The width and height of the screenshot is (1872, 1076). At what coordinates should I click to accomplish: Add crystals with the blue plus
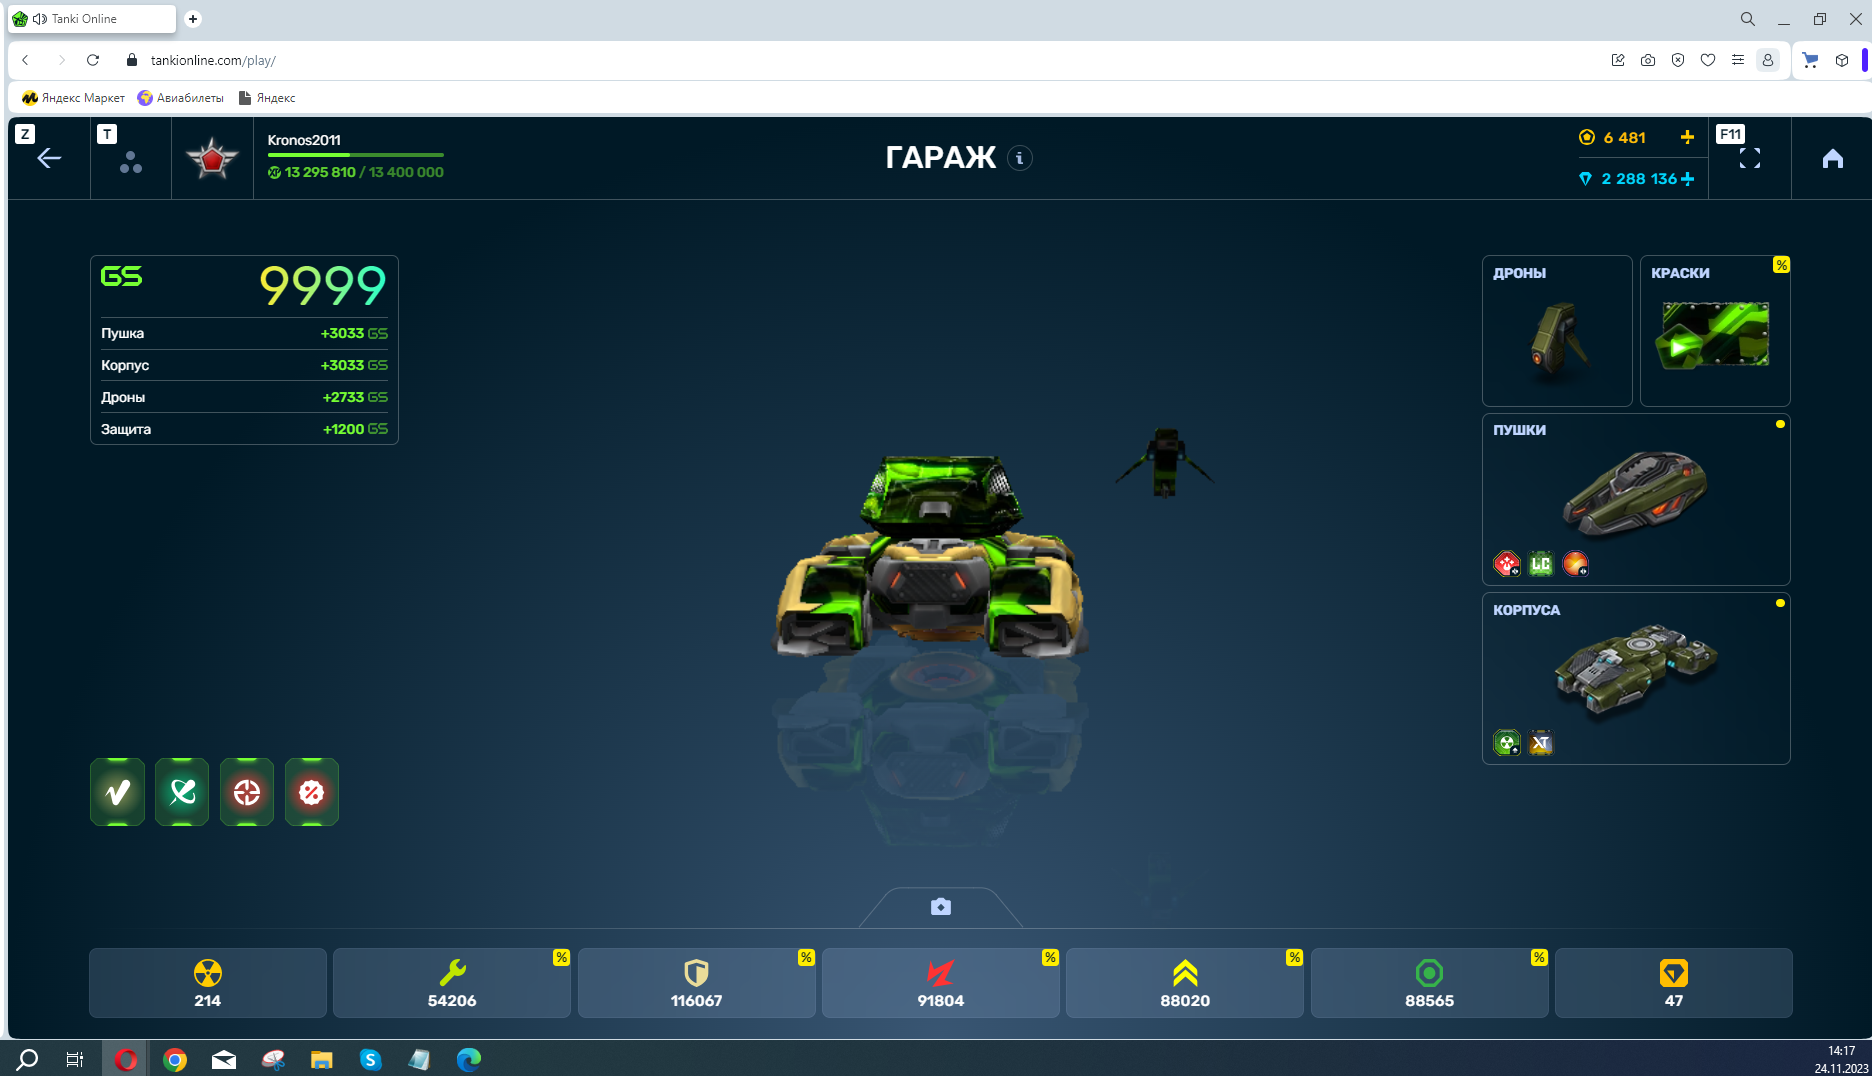pos(1688,179)
